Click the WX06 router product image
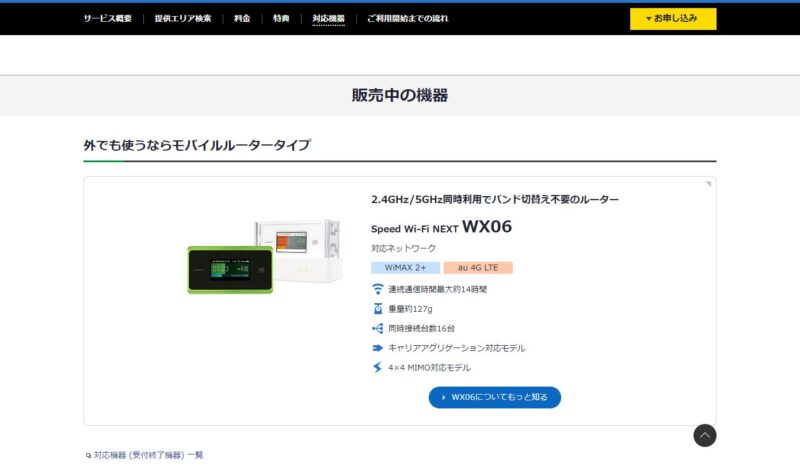The height and width of the screenshot is (470, 800). tap(264, 256)
